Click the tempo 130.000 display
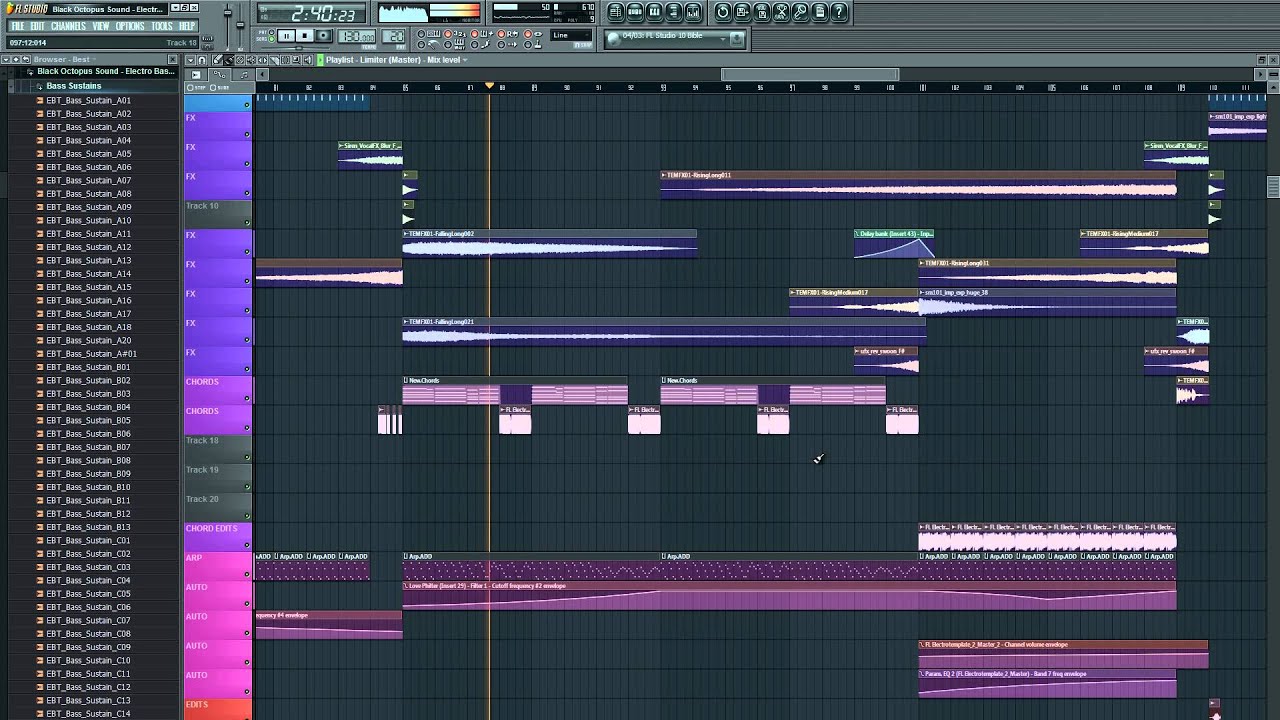Image resolution: width=1280 pixels, height=720 pixels. [357, 36]
